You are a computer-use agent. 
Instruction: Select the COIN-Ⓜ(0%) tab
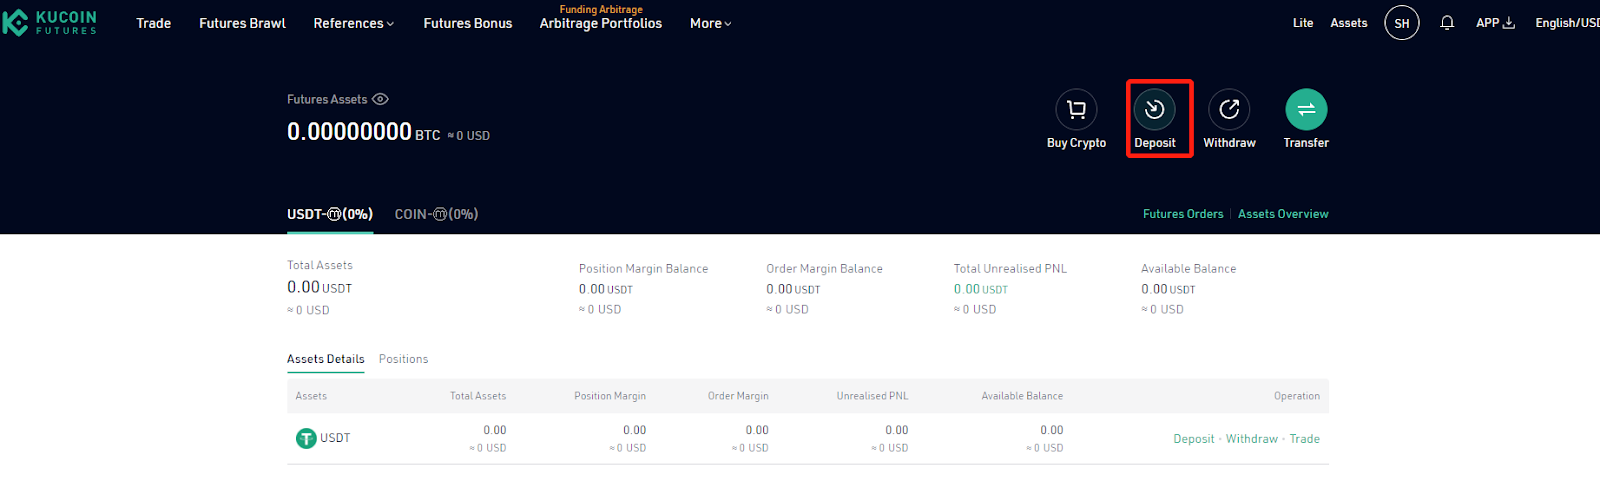[436, 214]
